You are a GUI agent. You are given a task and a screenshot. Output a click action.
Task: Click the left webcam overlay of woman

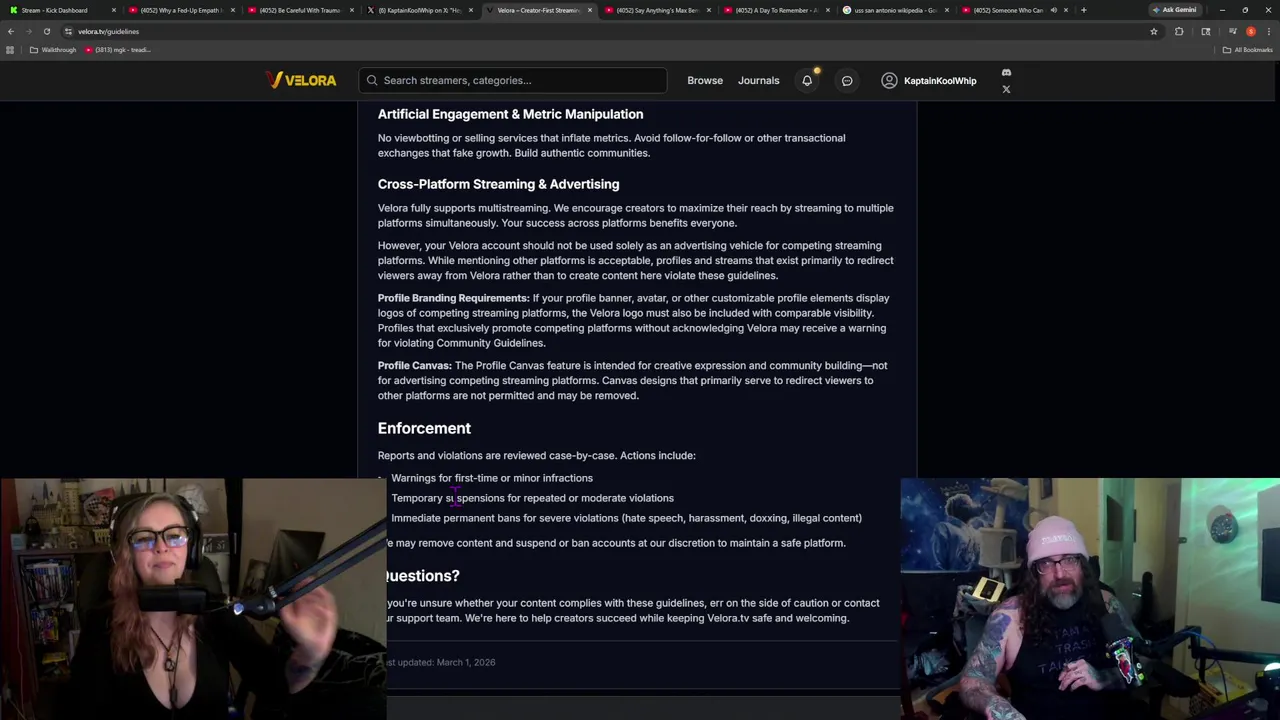(193, 599)
